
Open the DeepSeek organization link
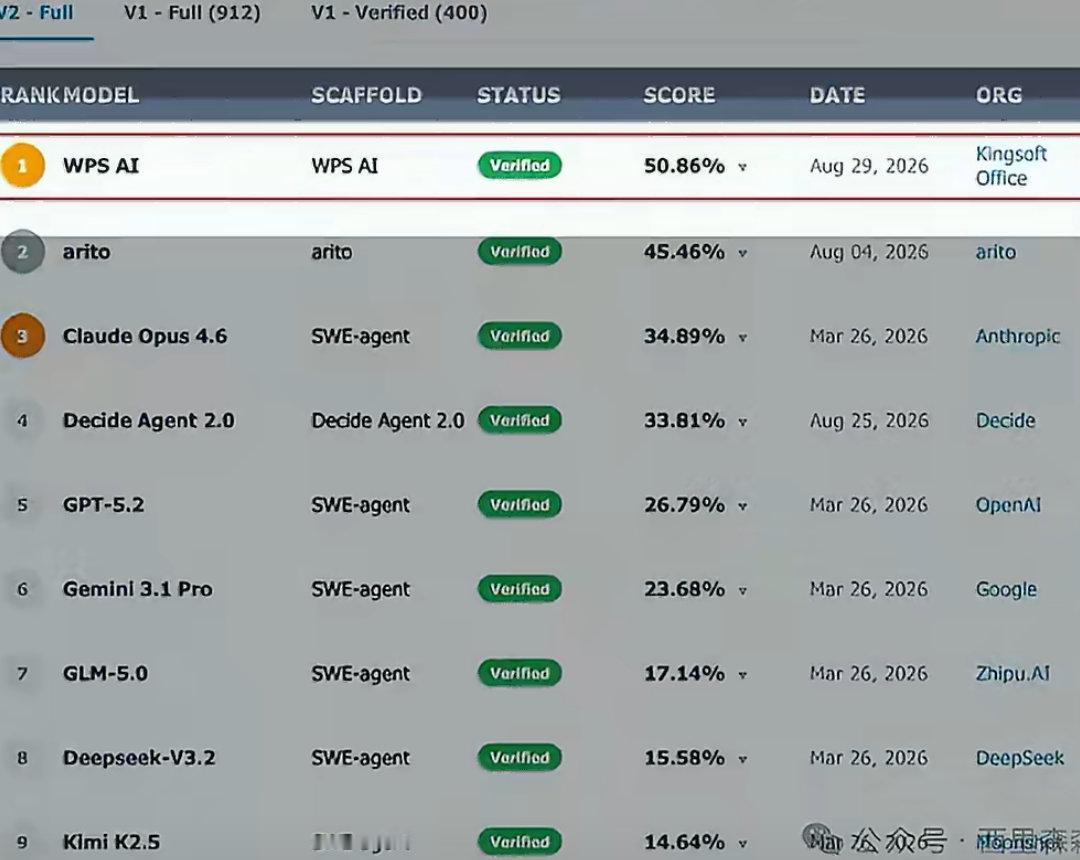[1019, 758]
